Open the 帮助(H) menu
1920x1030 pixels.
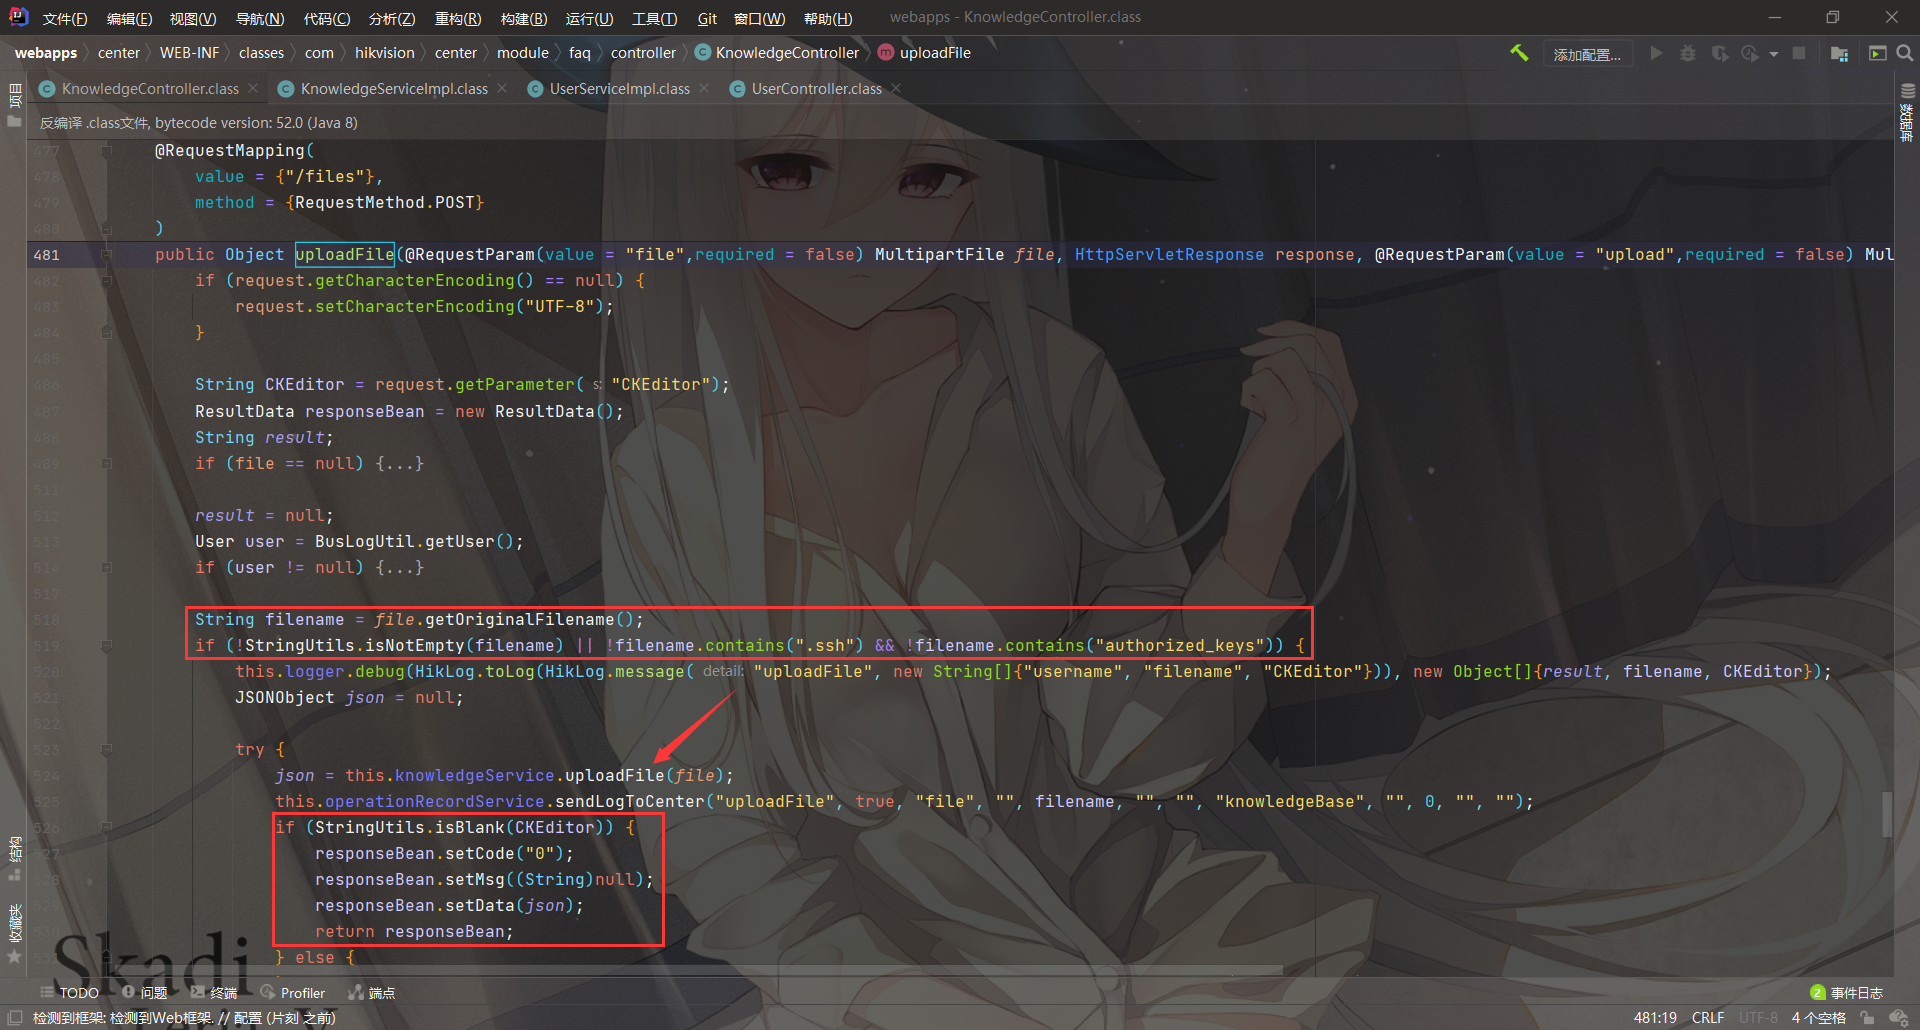(x=828, y=19)
